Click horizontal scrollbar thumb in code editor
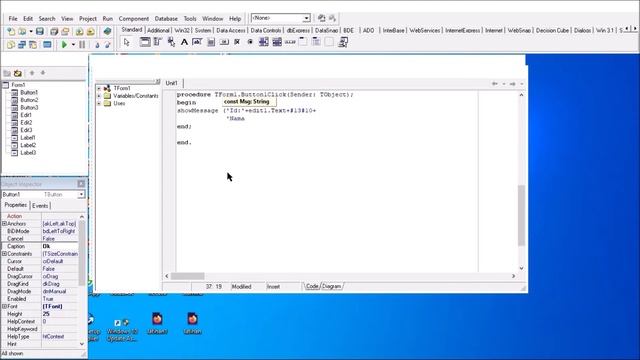Image resolution: width=640 pixels, height=360 pixels. (x=187, y=276)
